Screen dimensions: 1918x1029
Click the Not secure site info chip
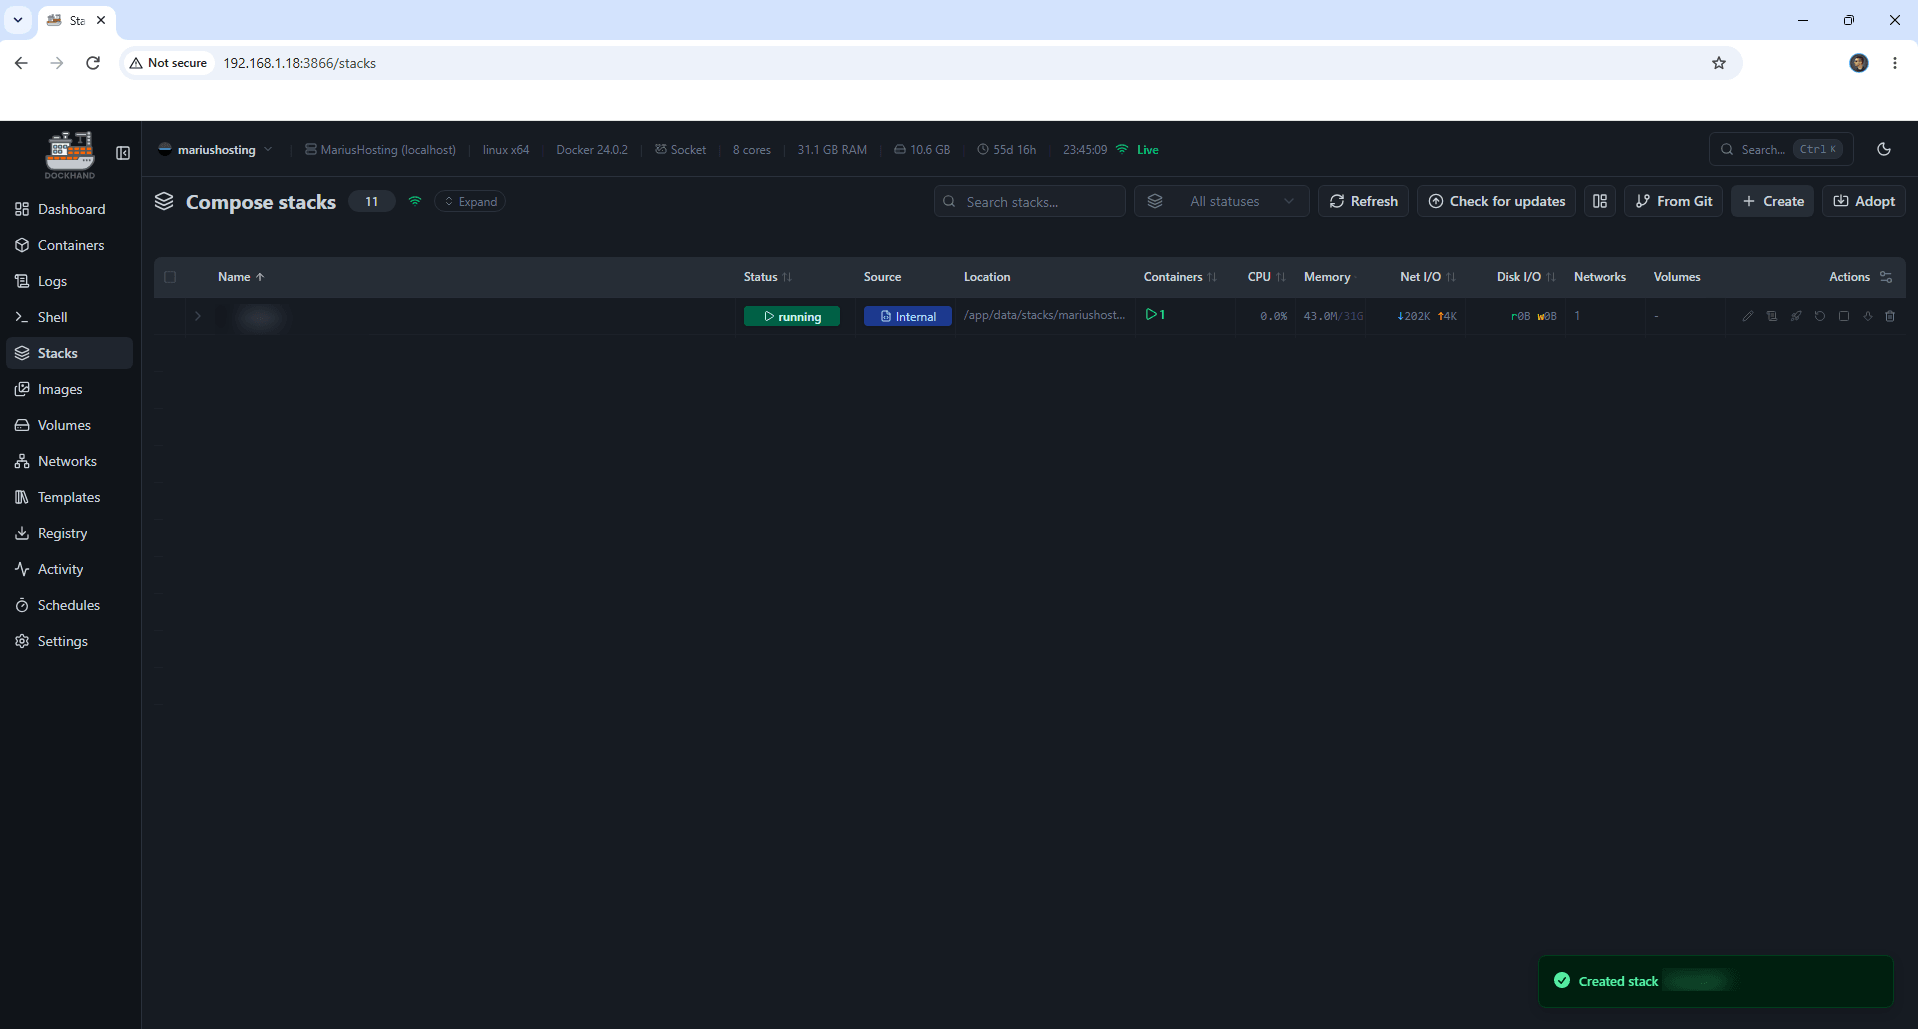[x=168, y=63]
